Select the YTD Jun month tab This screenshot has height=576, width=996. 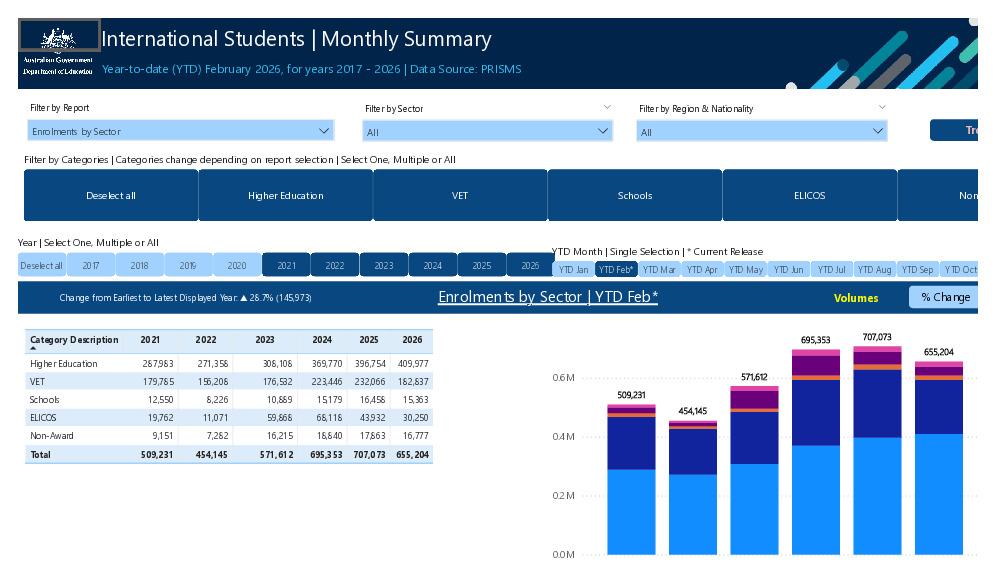789,269
